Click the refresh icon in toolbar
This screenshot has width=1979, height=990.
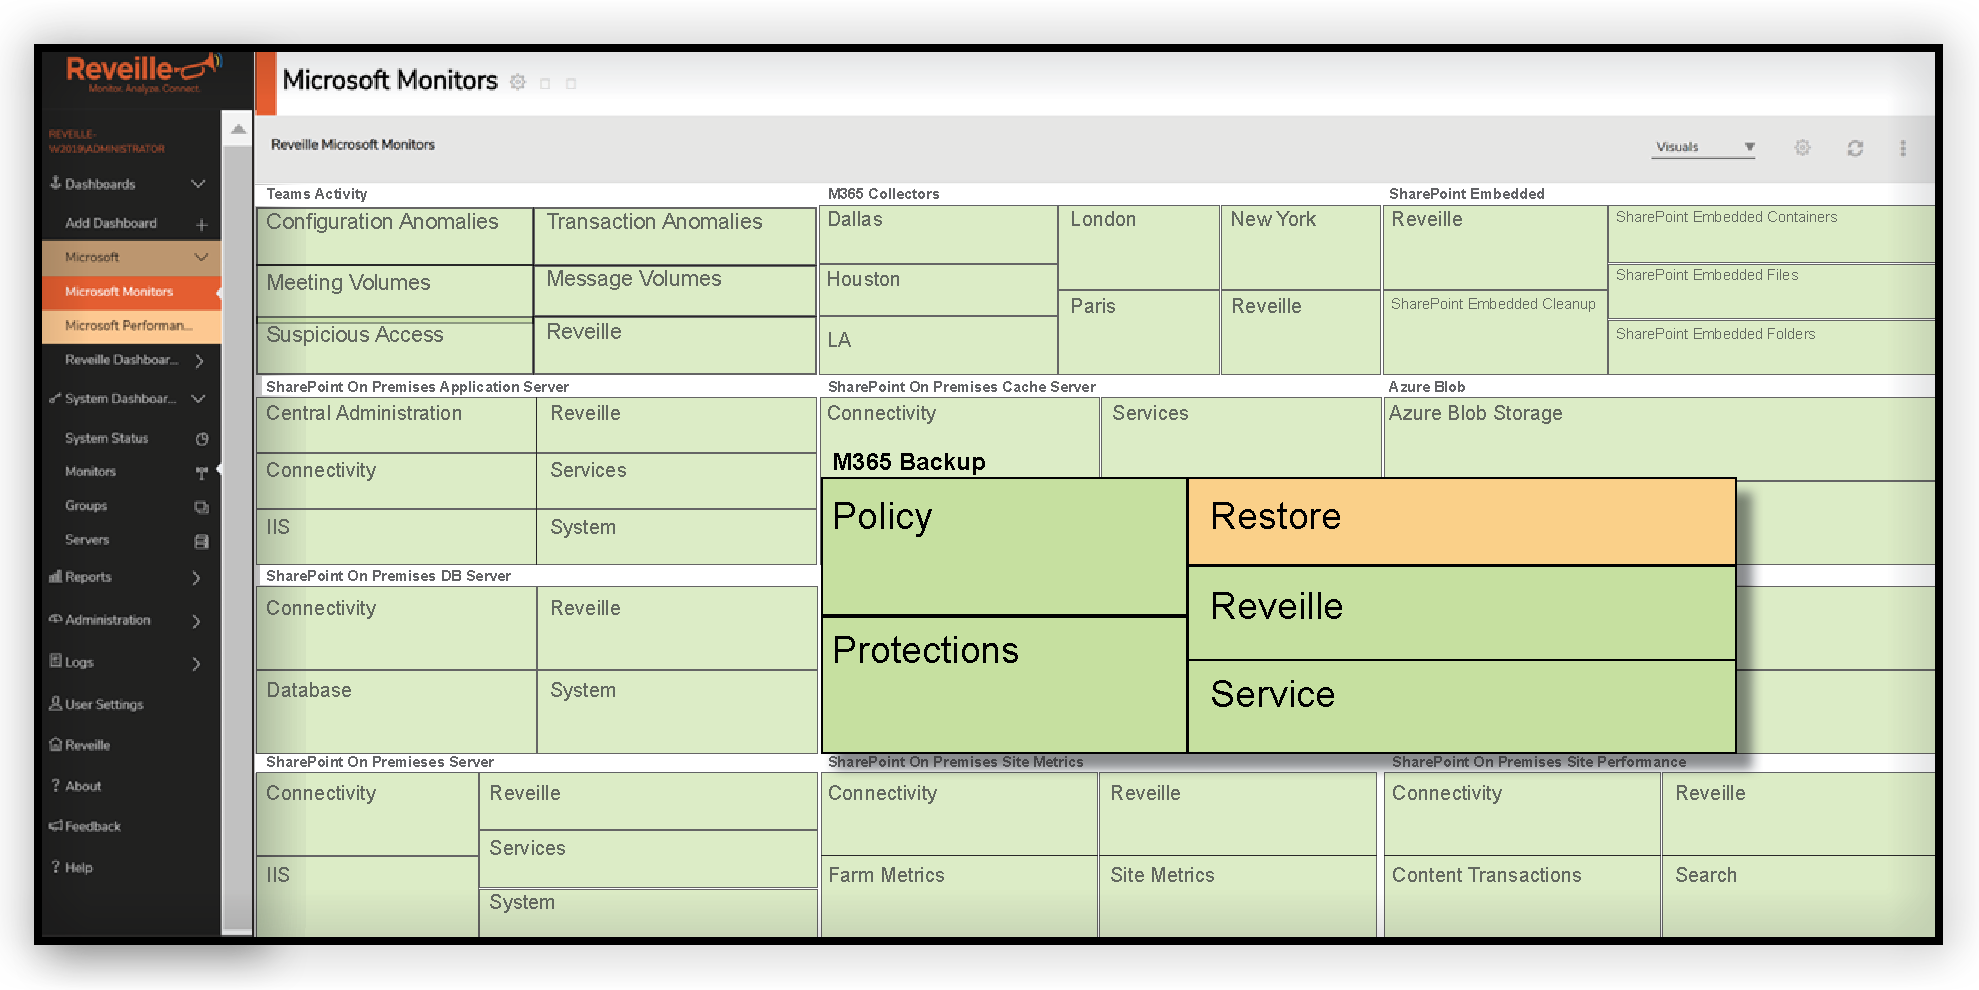[x=1855, y=148]
